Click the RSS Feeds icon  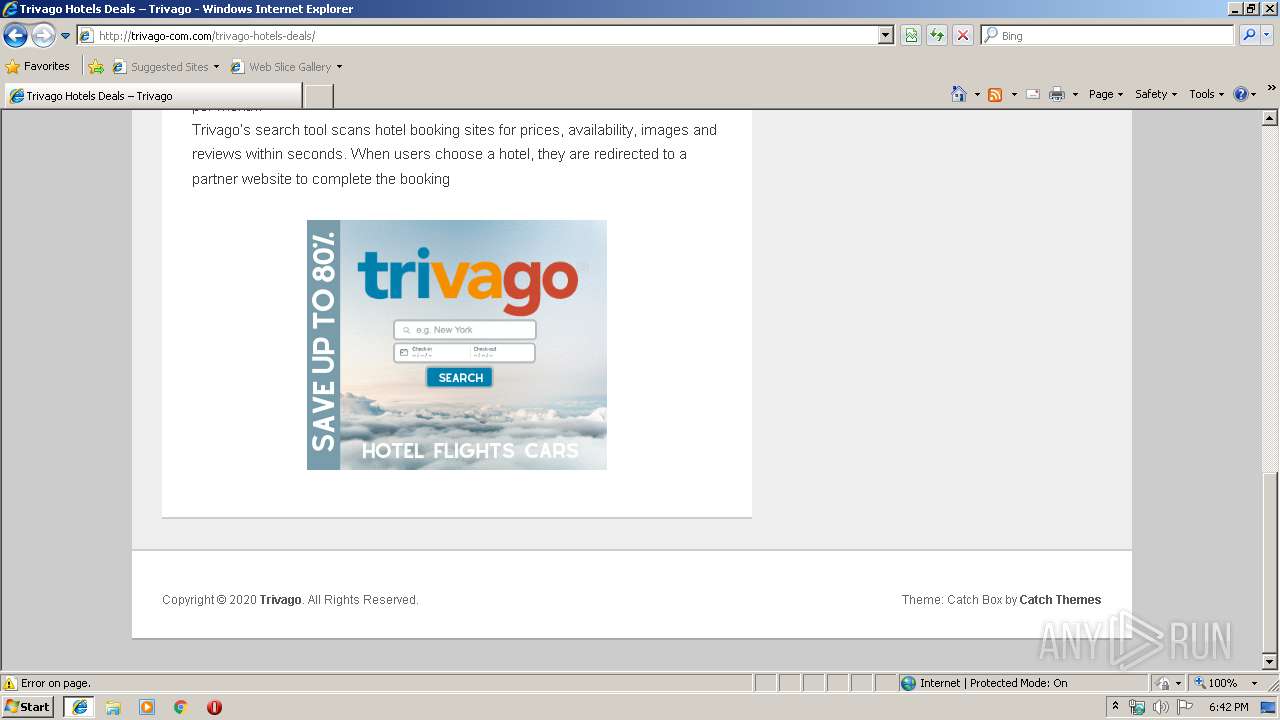[x=995, y=94]
